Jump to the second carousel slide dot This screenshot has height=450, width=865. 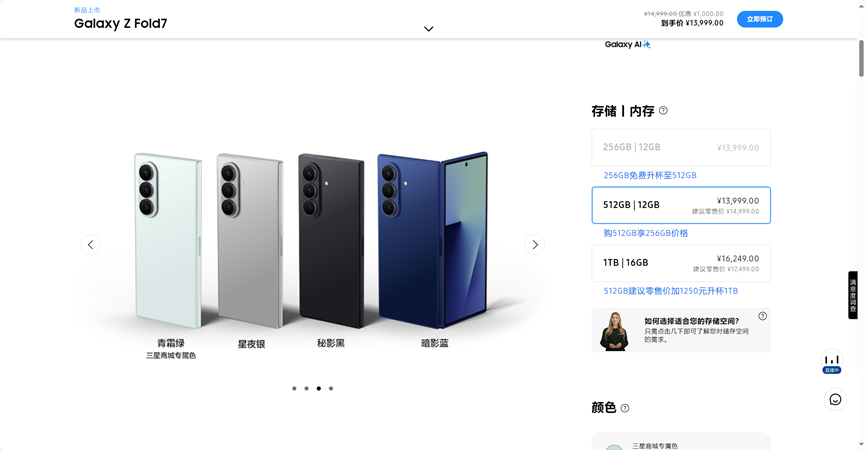click(x=306, y=388)
